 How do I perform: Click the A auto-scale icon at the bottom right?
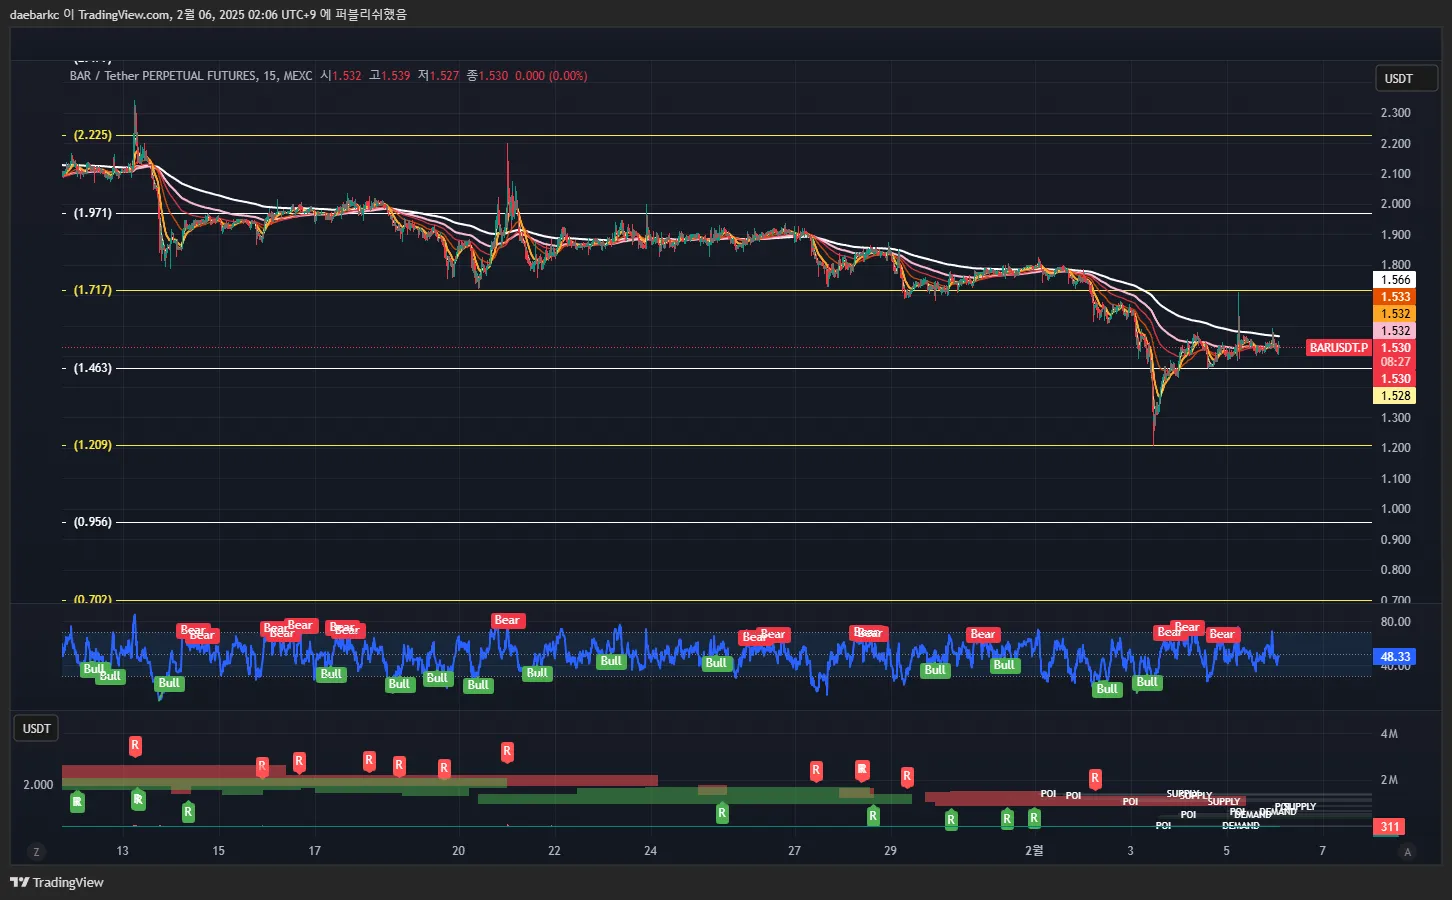point(1408,852)
